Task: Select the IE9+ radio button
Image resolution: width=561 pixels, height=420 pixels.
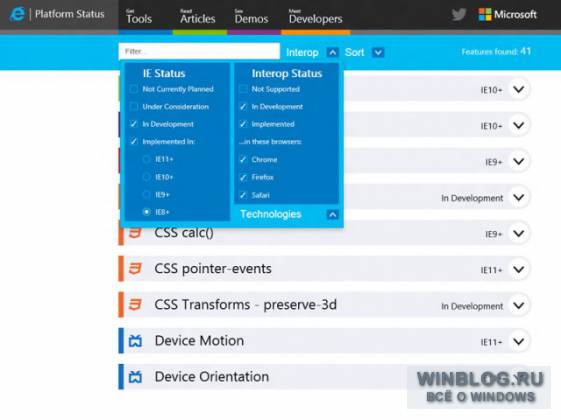Action: pyautogui.click(x=146, y=194)
